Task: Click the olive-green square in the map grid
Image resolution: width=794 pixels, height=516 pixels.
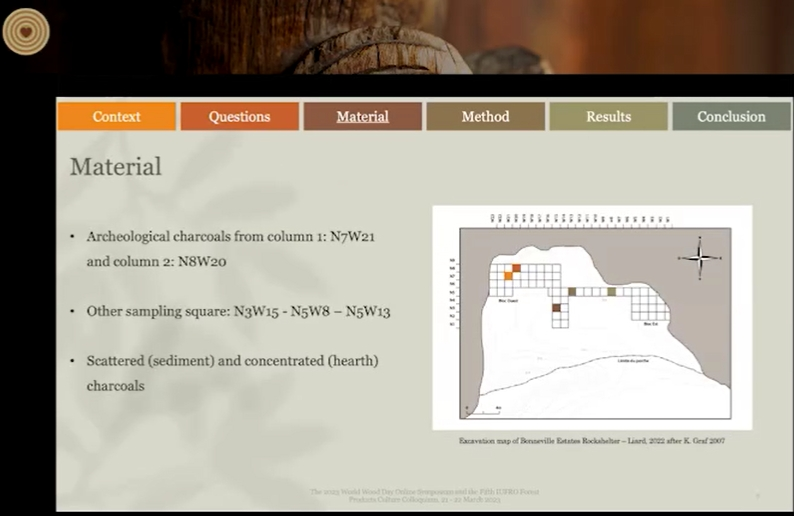Action: click(x=610, y=291)
